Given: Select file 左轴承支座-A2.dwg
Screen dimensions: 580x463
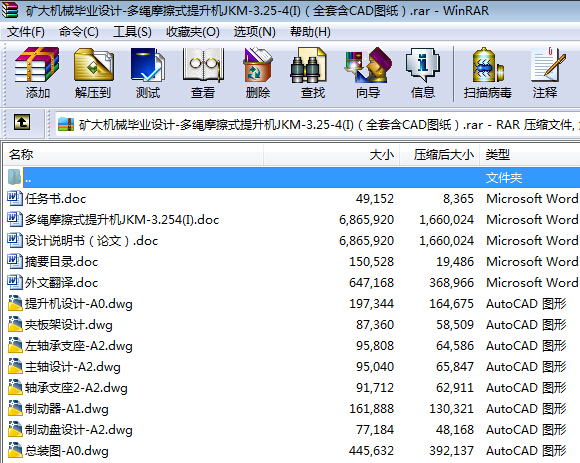Looking at the screenshot, I should (x=78, y=346).
